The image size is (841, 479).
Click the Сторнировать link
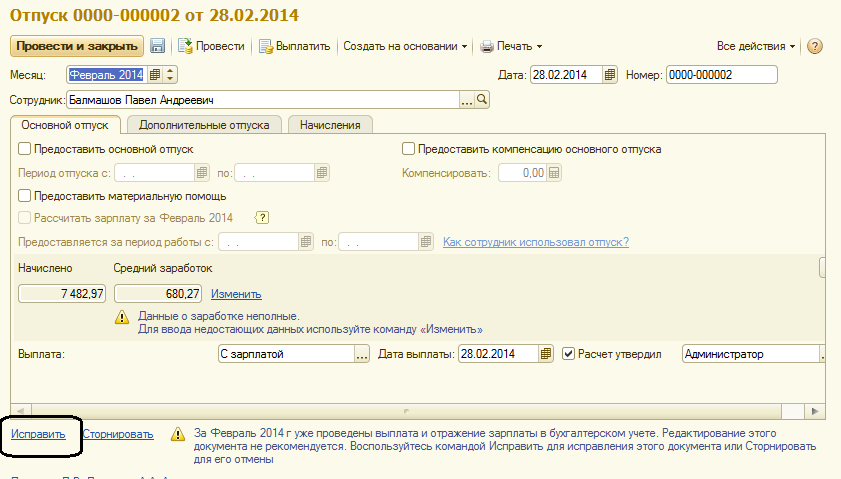[x=118, y=434]
